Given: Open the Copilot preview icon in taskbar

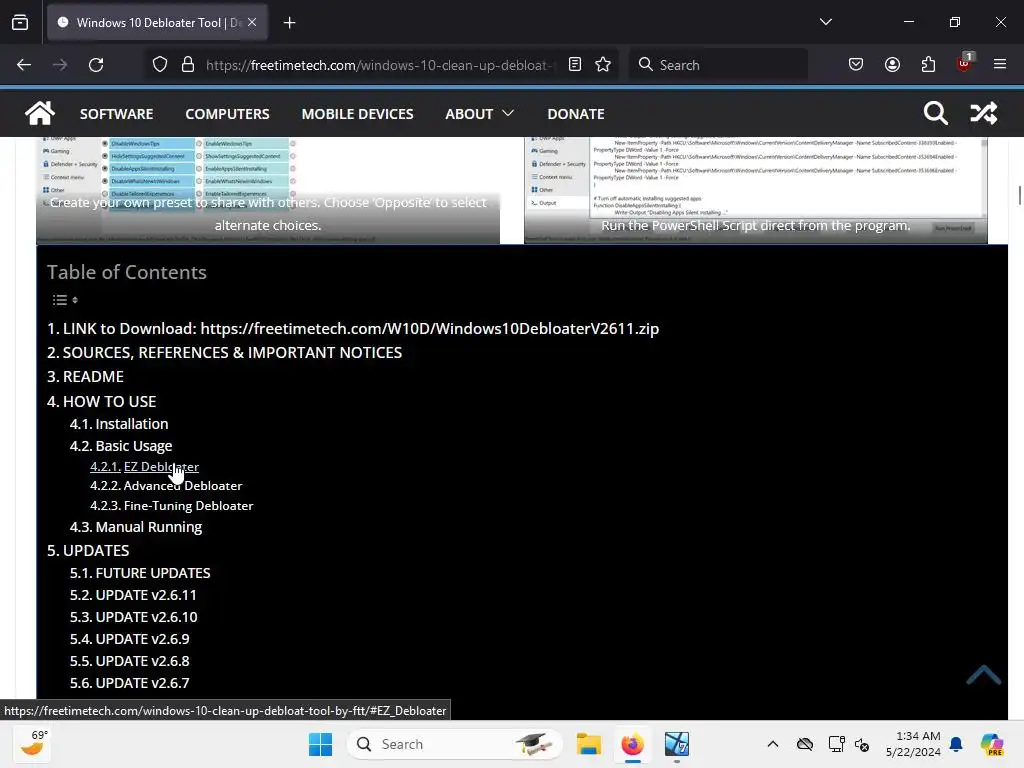Looking at the screenshot, I should click(x=991, y=744).
